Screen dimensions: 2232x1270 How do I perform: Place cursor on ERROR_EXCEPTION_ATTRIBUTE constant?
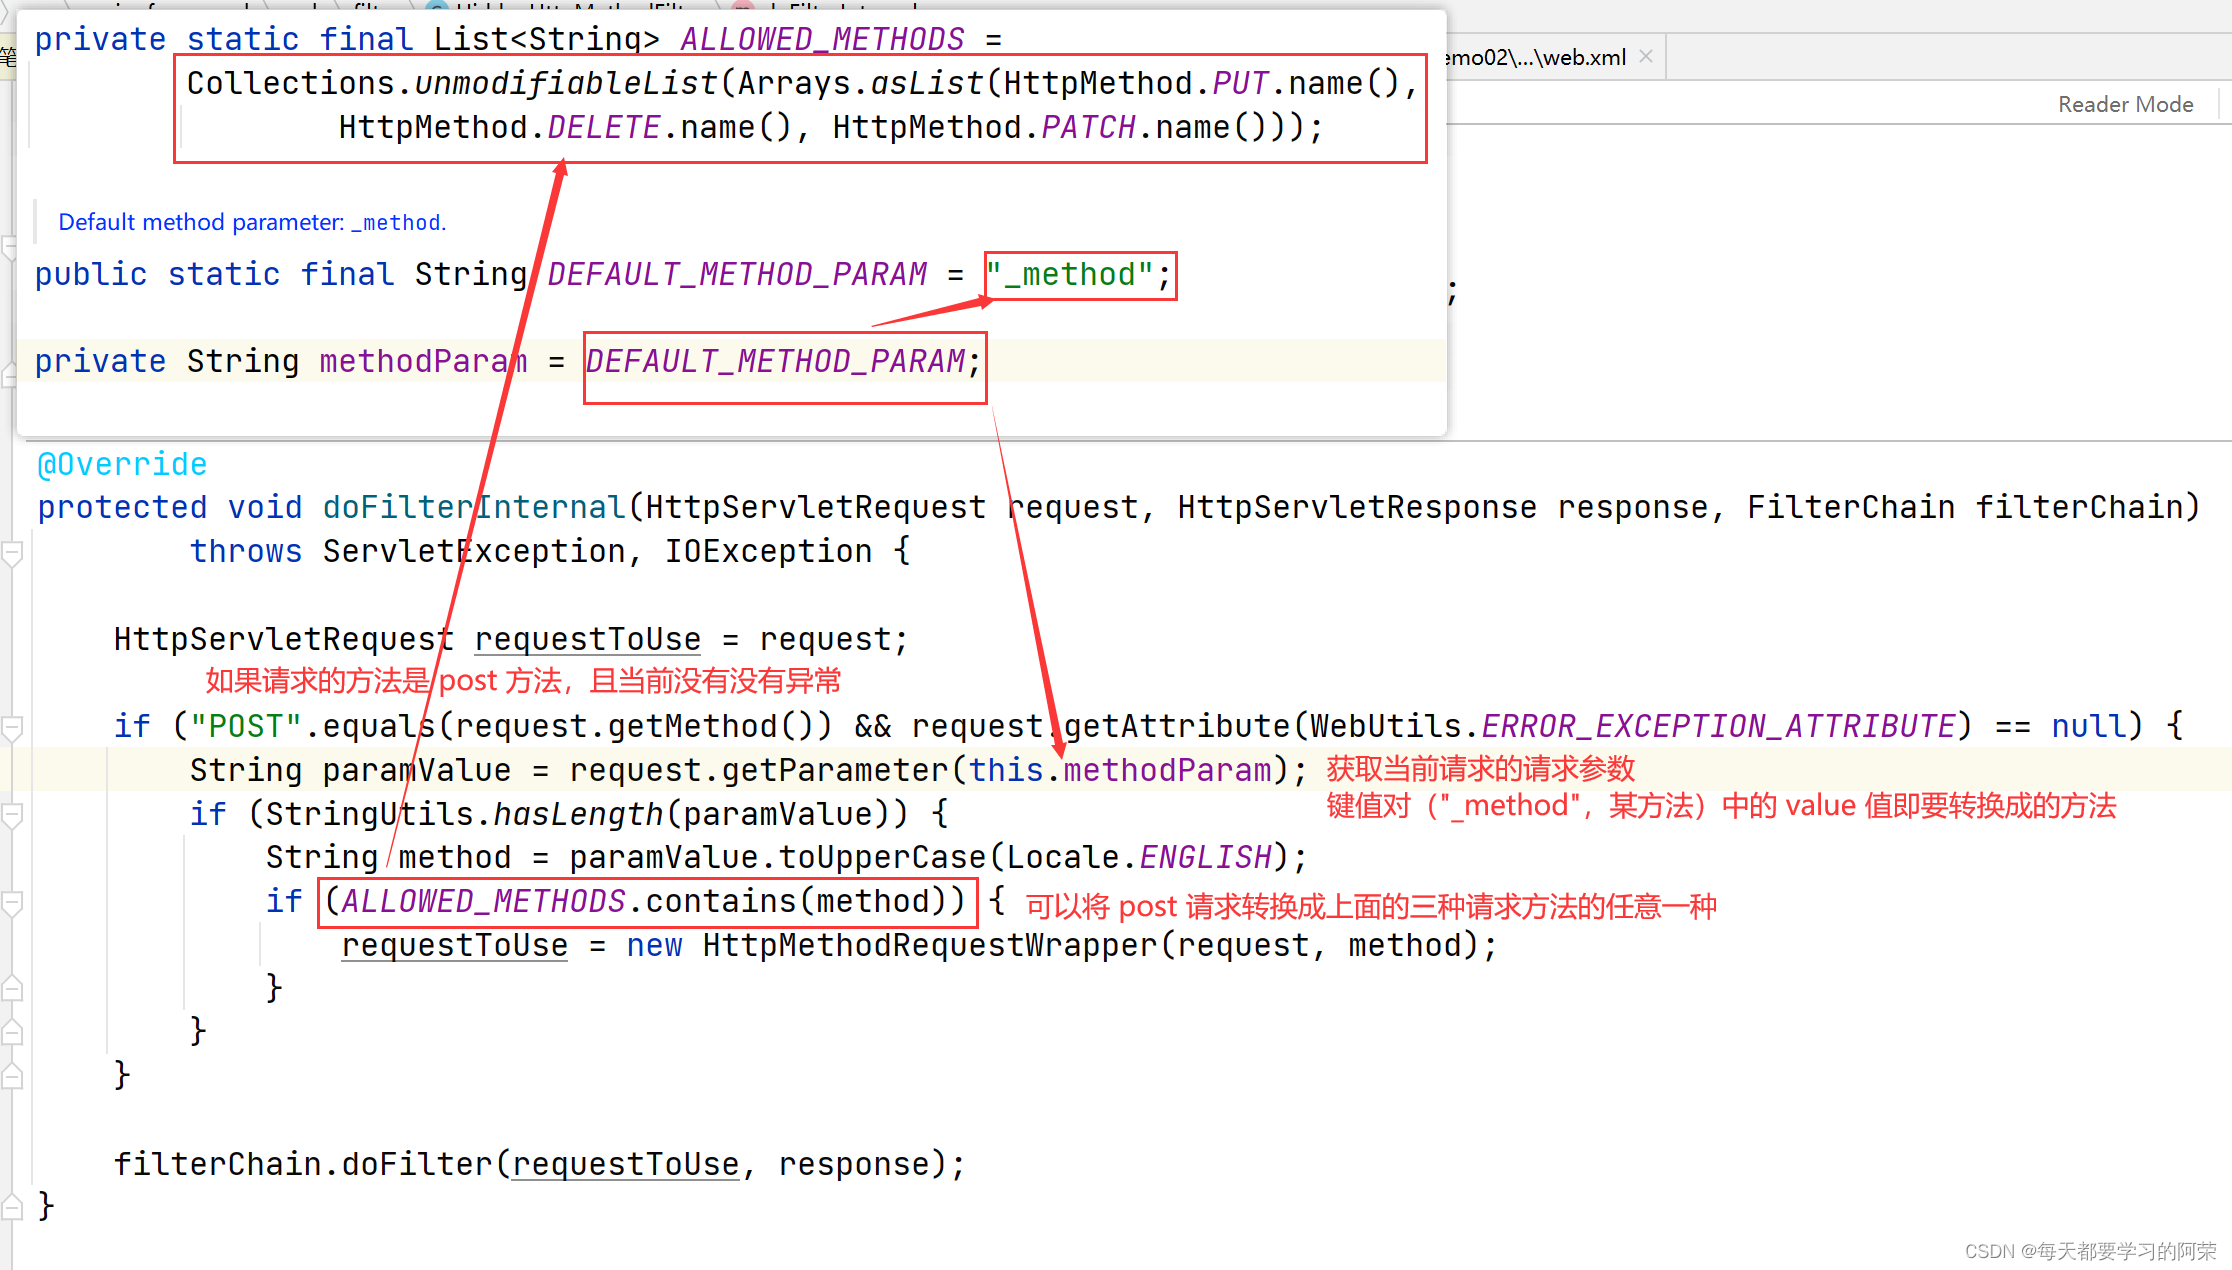(x=1718, y=726)
